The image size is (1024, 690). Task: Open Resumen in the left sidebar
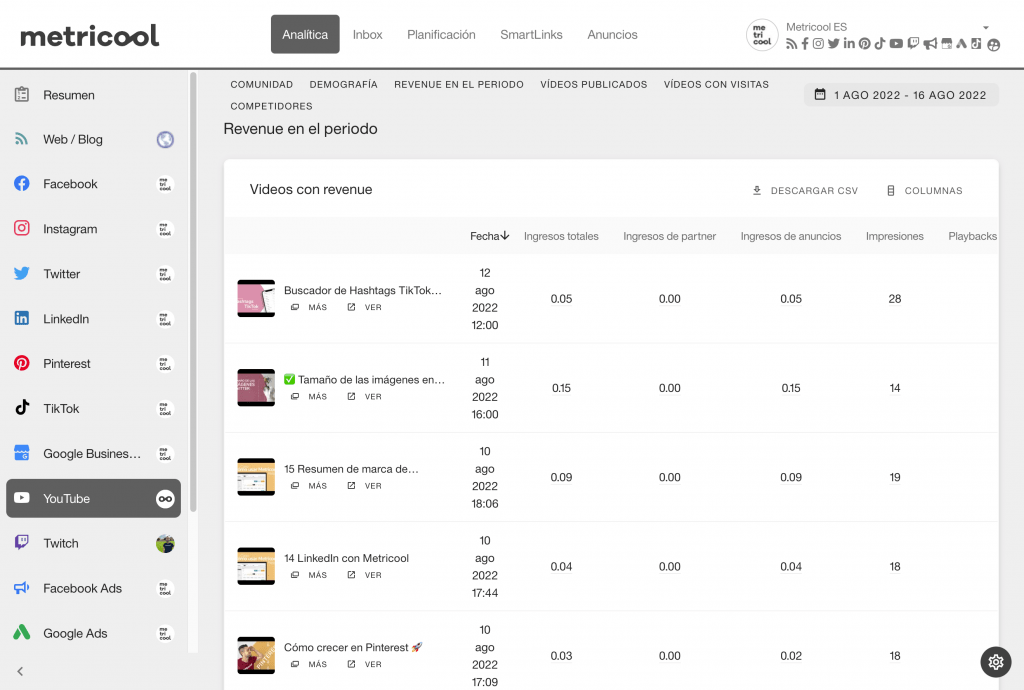(x=93, y=95)
